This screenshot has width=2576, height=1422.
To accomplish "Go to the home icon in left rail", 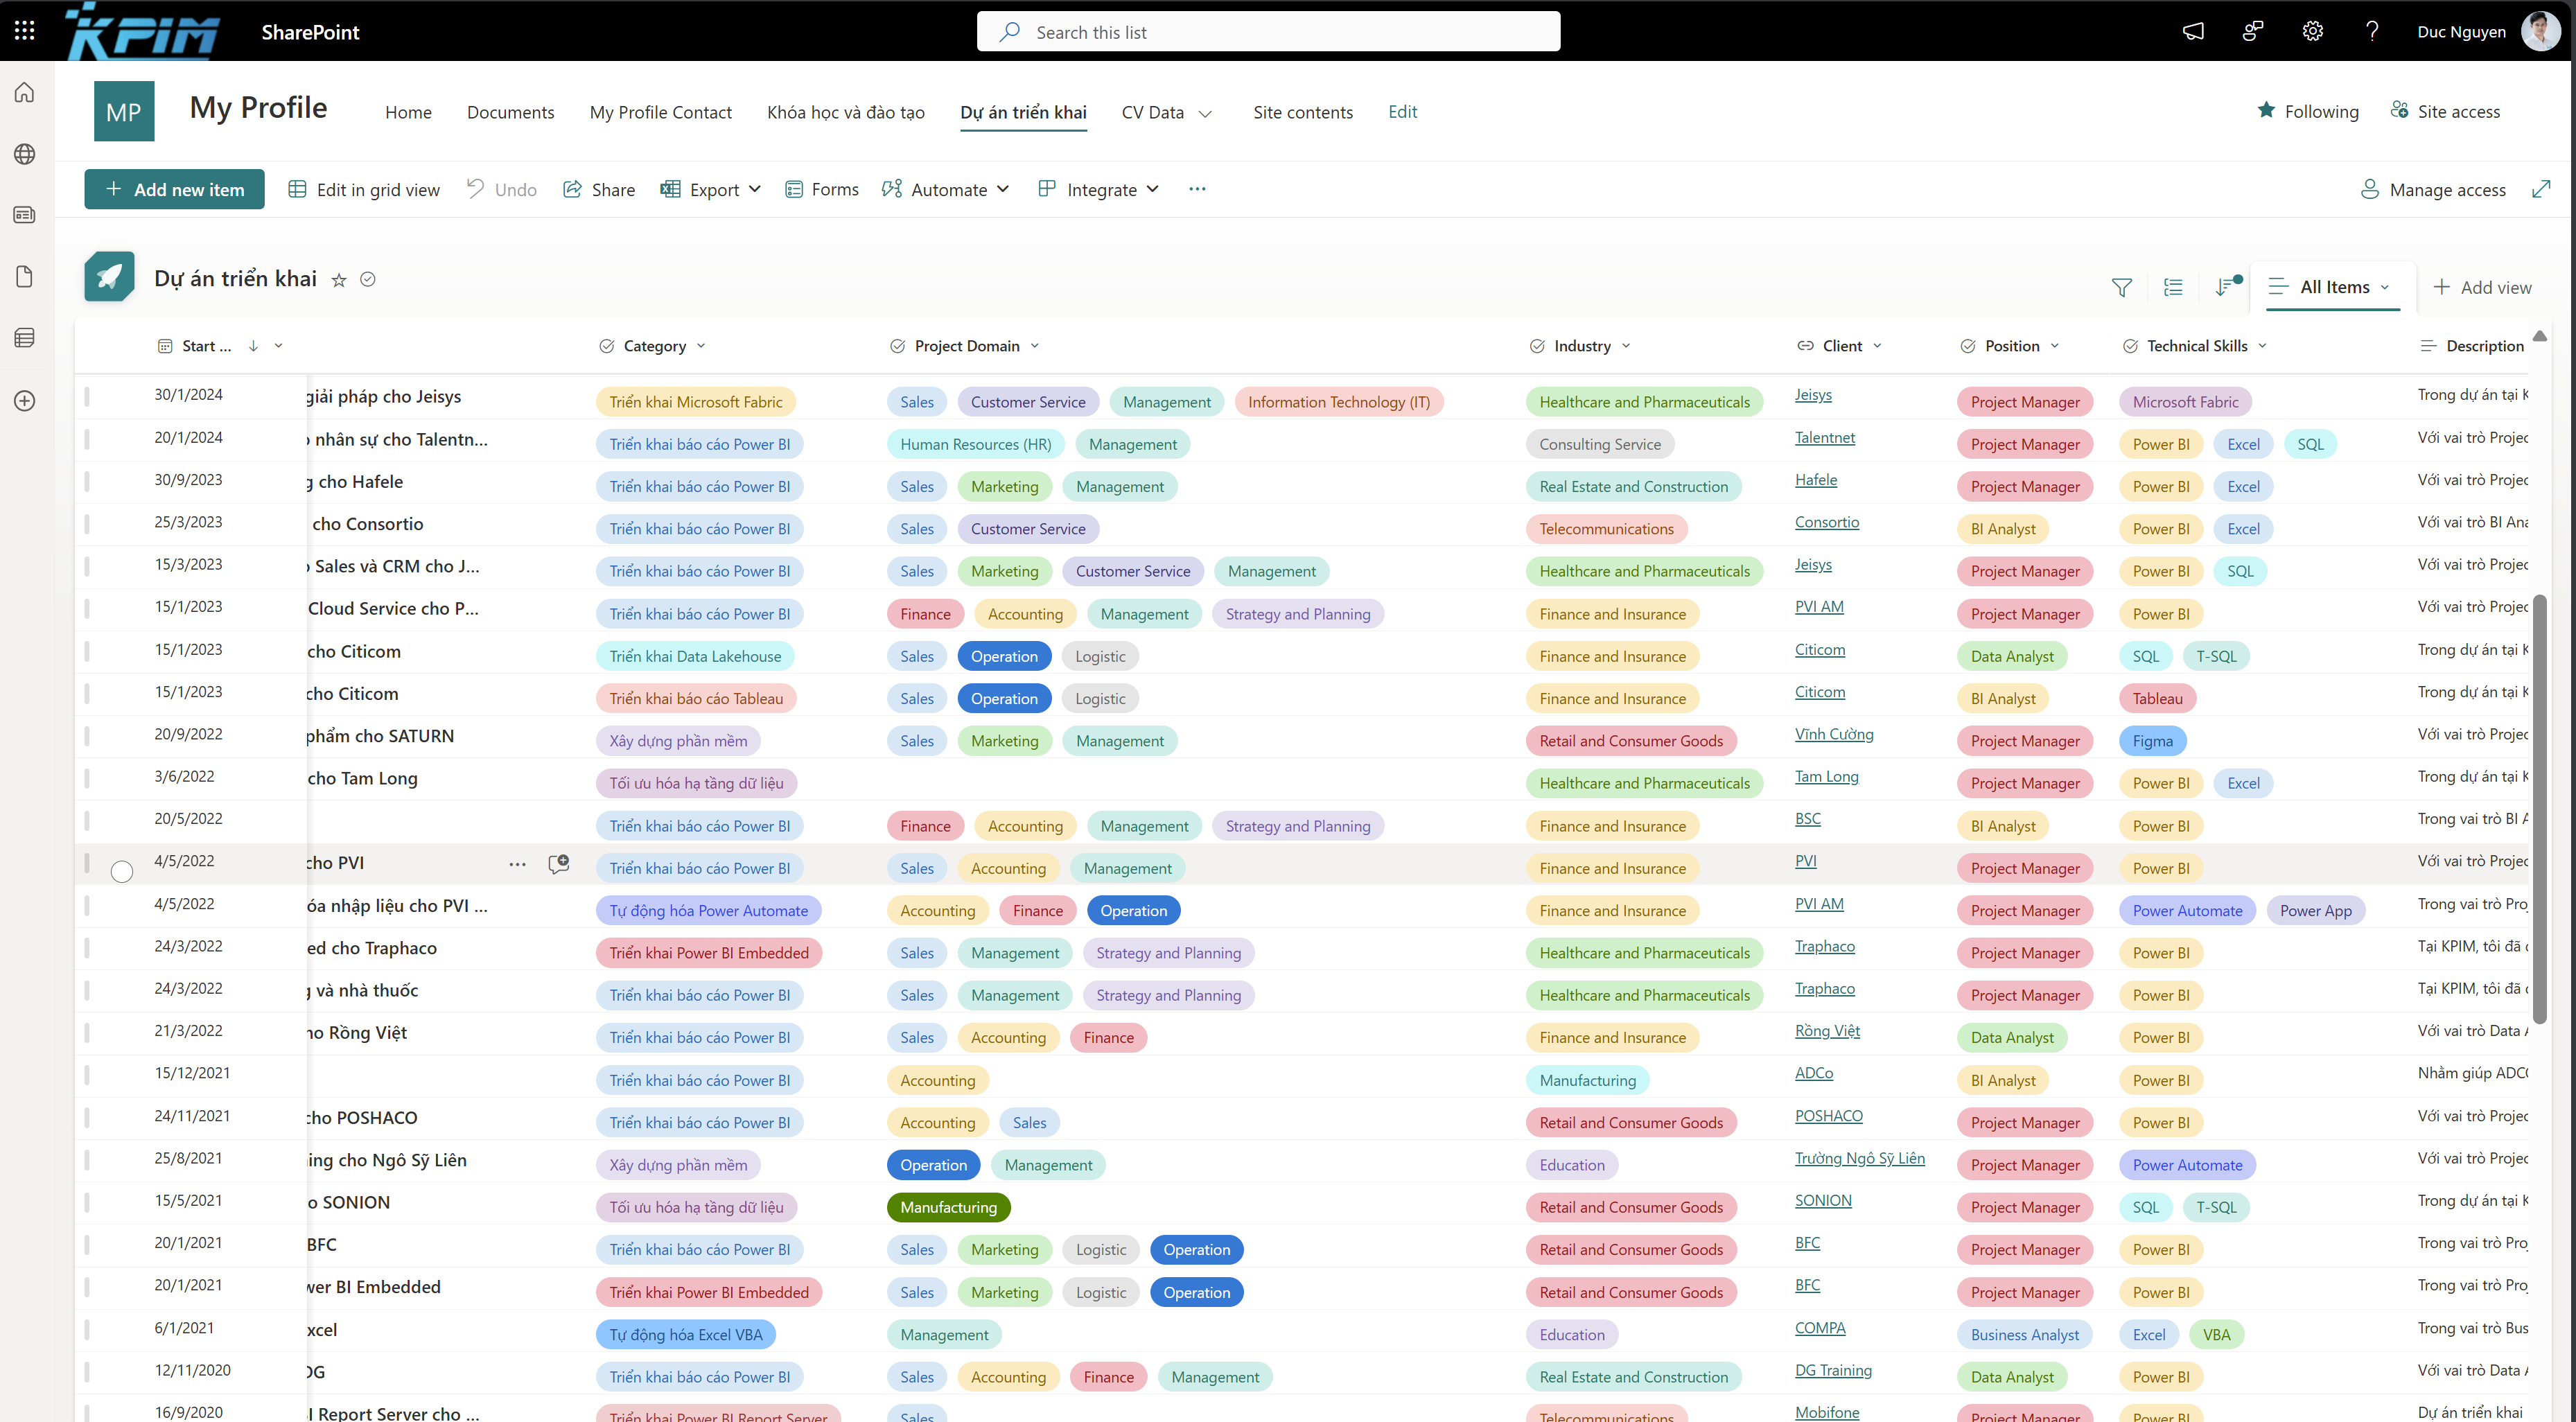I will (25, 93).
